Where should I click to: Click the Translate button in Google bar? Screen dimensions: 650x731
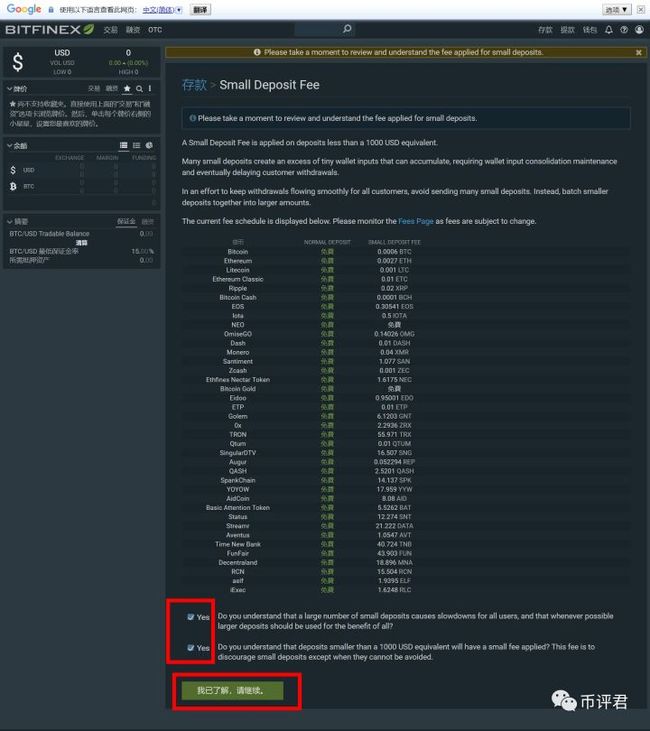tap(201, 10)
